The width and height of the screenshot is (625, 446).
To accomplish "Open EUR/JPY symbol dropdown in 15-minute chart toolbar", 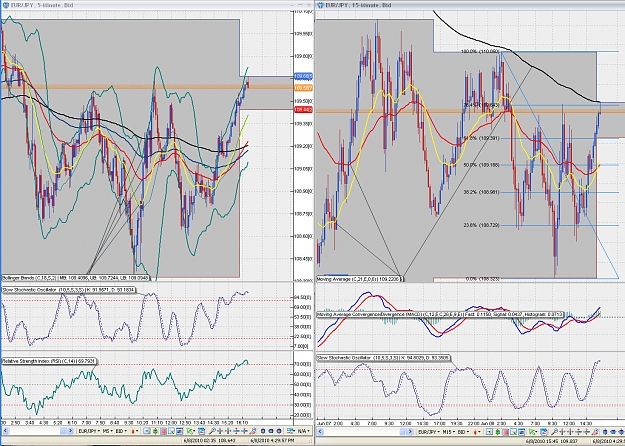I will coord(429,432).
